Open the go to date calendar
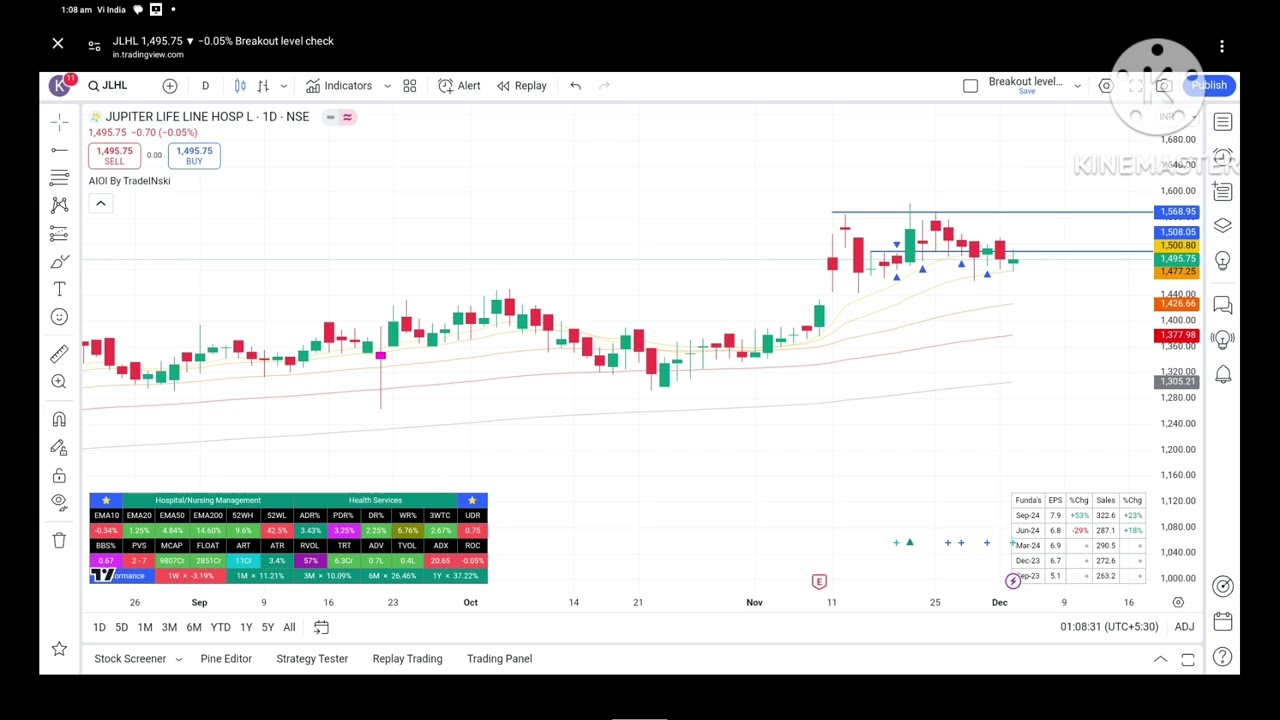The height and width of the screenshot is (720, 1280). point(321,627)
